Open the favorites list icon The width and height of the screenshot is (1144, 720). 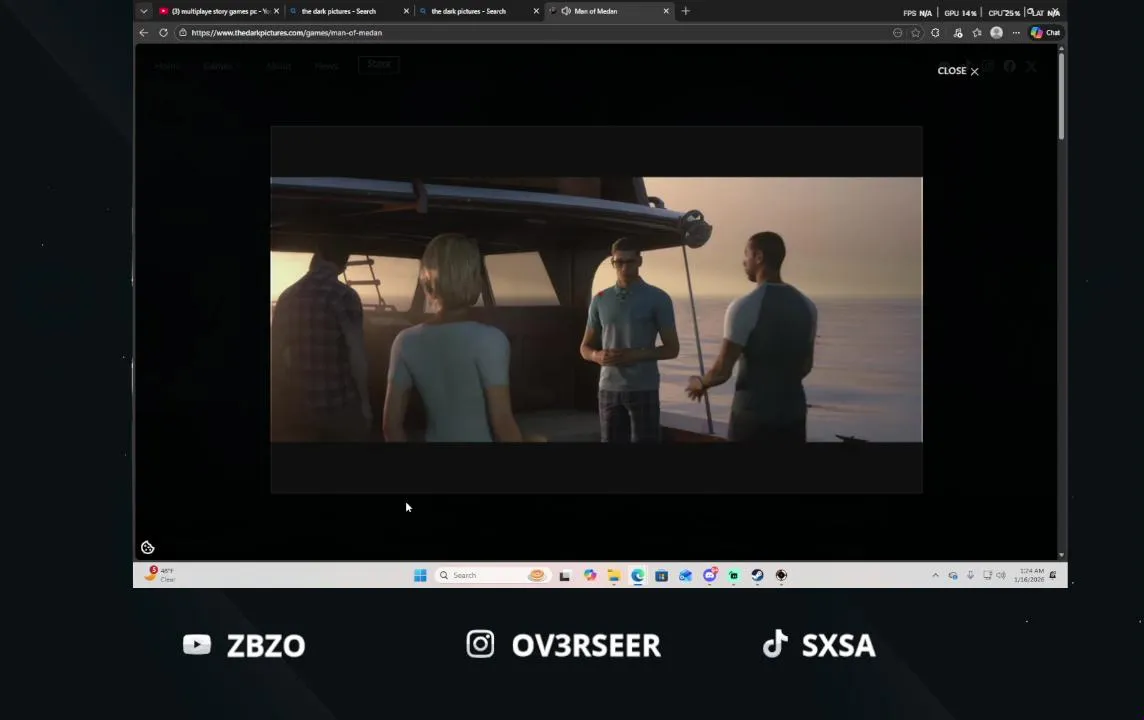pyautogui.click(x=977, y=33)
